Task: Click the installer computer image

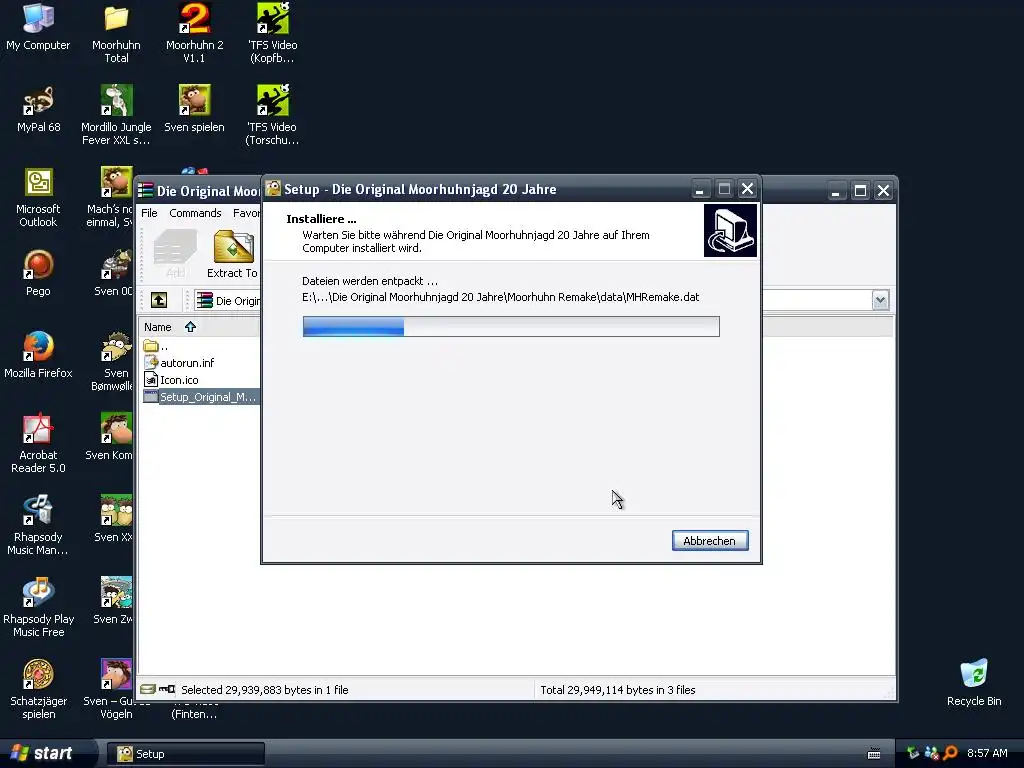Action: [730, 231]
